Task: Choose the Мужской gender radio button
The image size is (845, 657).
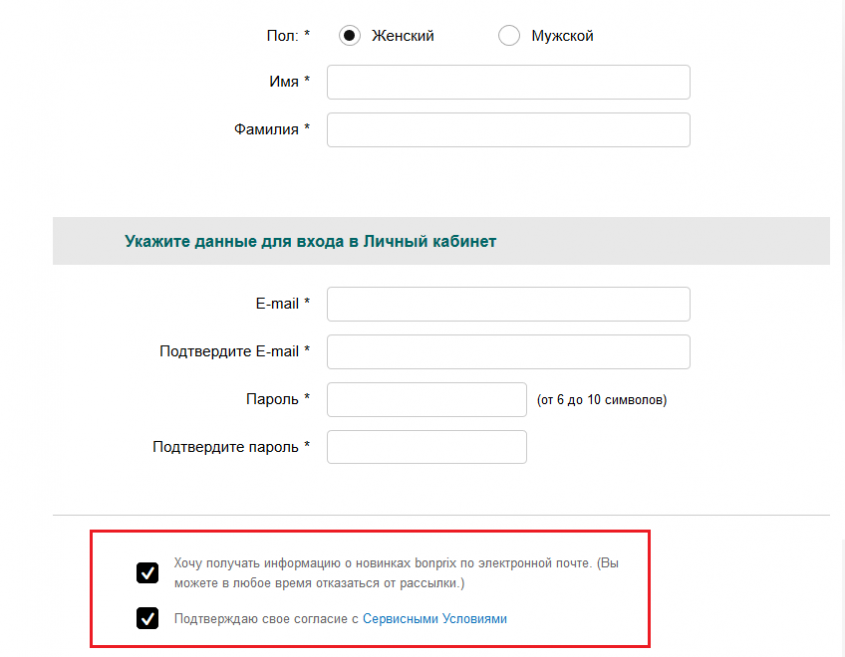Action: (x=509, y=36)
